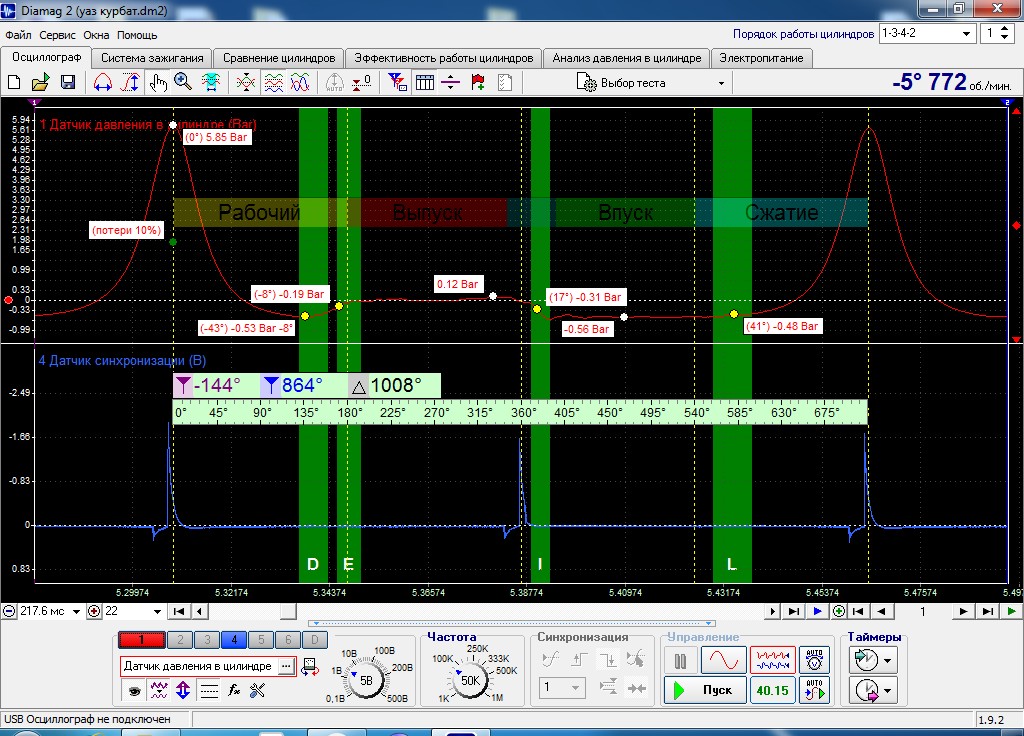Image resolution: width=1024 pixels, height=736 pixels.
Task: Save the oscillogram with the floppy disk icon
Action: [x=68, y=82]
